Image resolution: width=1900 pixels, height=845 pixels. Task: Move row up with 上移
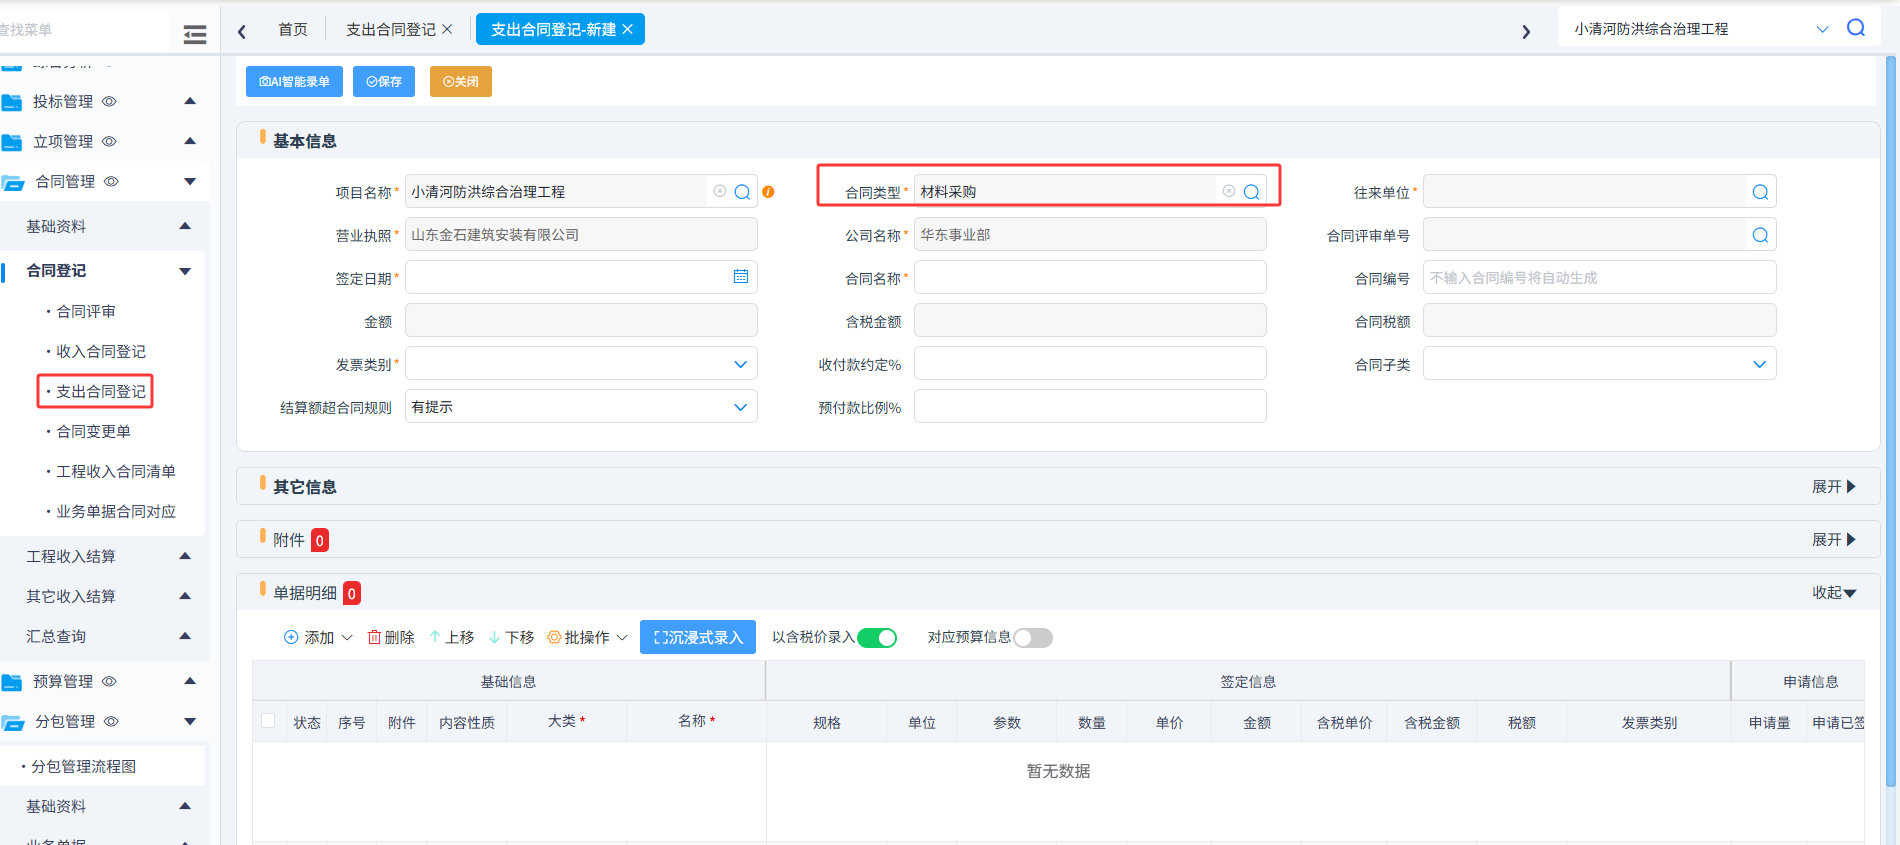click(452, 637)
